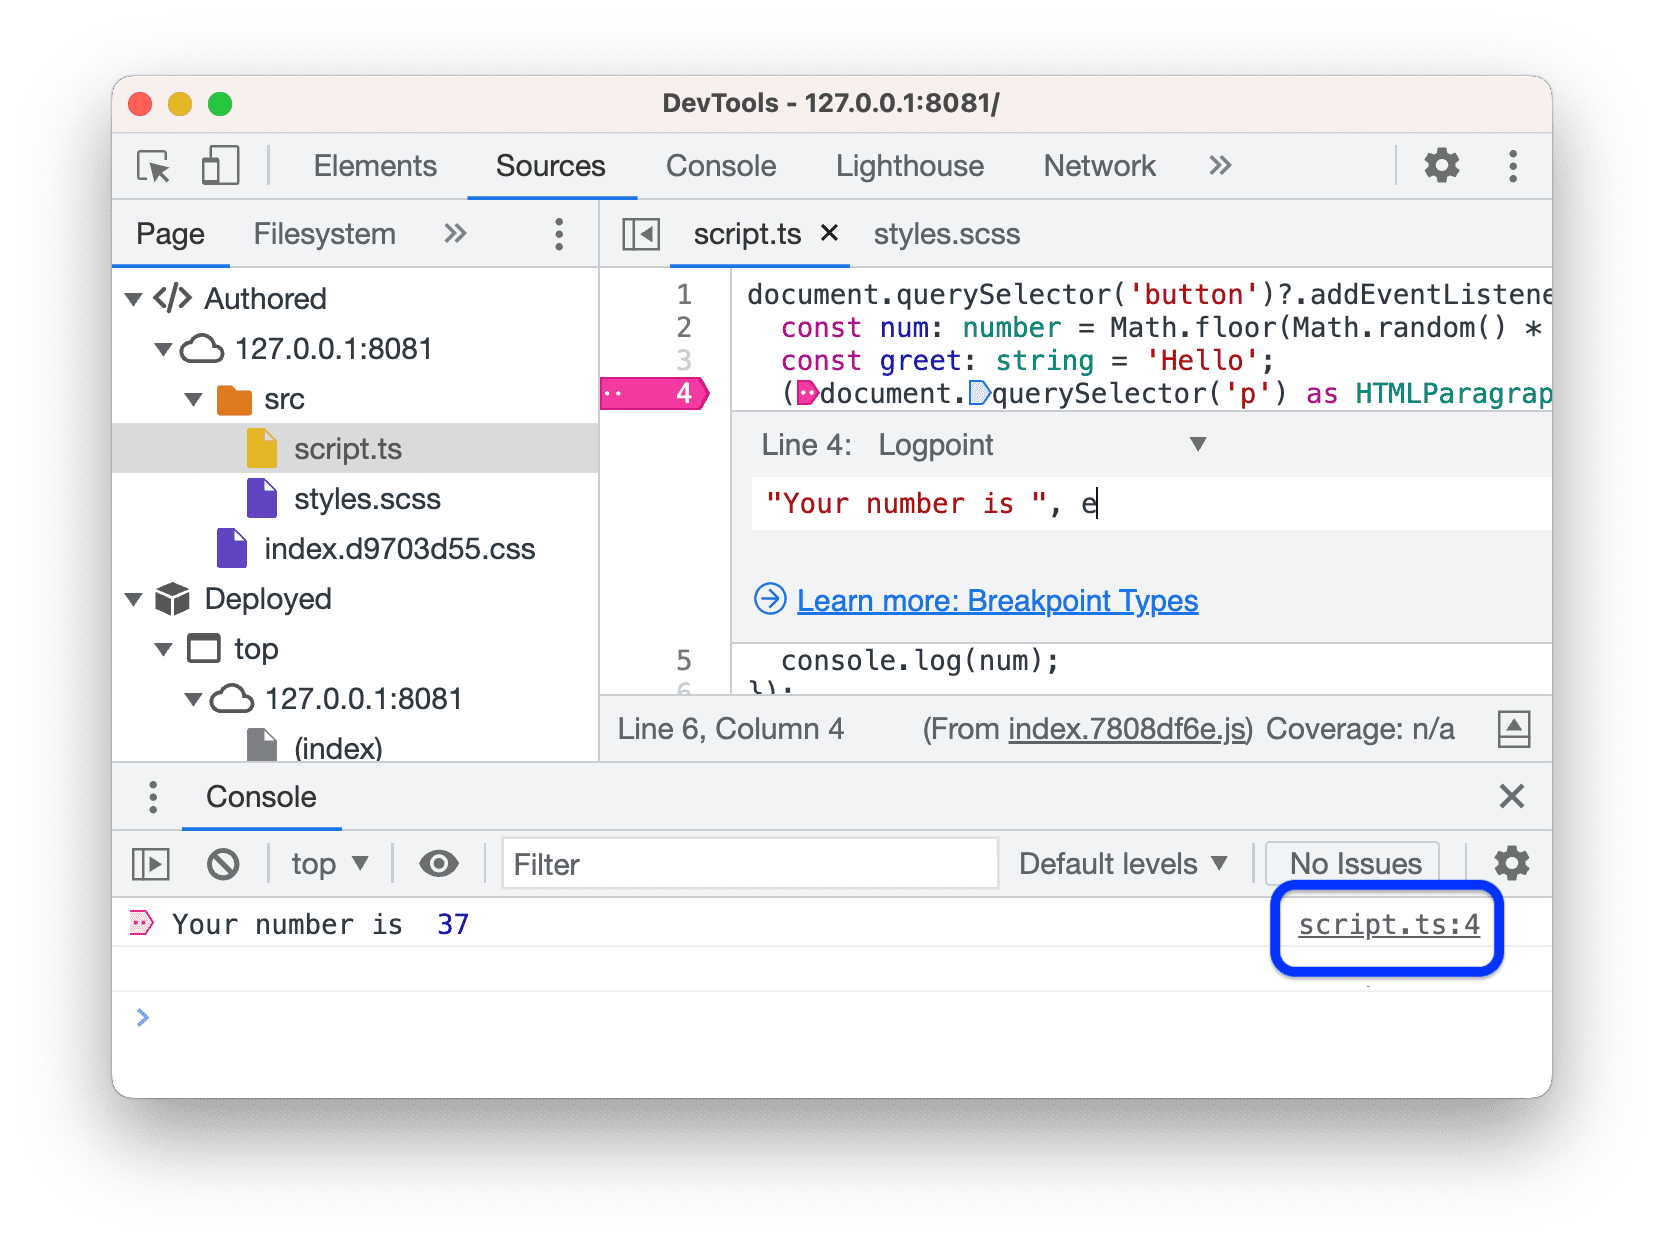Image resolution: width=1664 pixels, height=1246 pixels.
Task: Hide the navigator sidebar next to script.ts
Action: pos(640,233)
